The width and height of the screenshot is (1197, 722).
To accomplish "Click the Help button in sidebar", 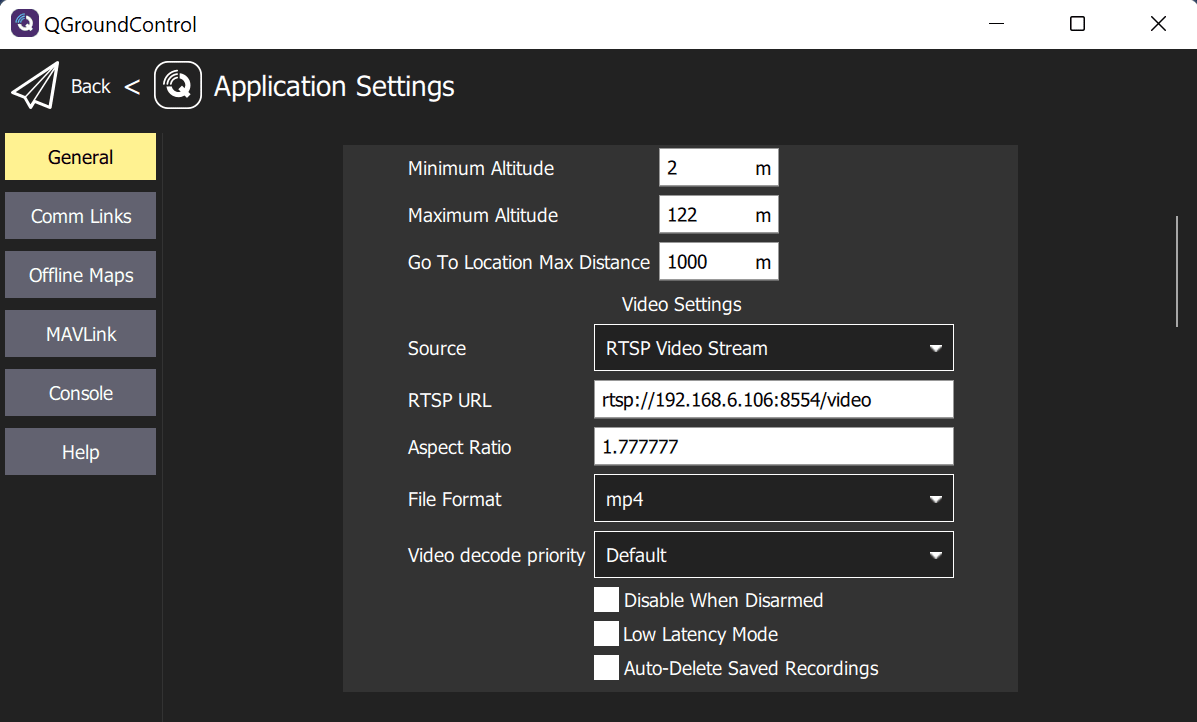I will click(81, 452).
